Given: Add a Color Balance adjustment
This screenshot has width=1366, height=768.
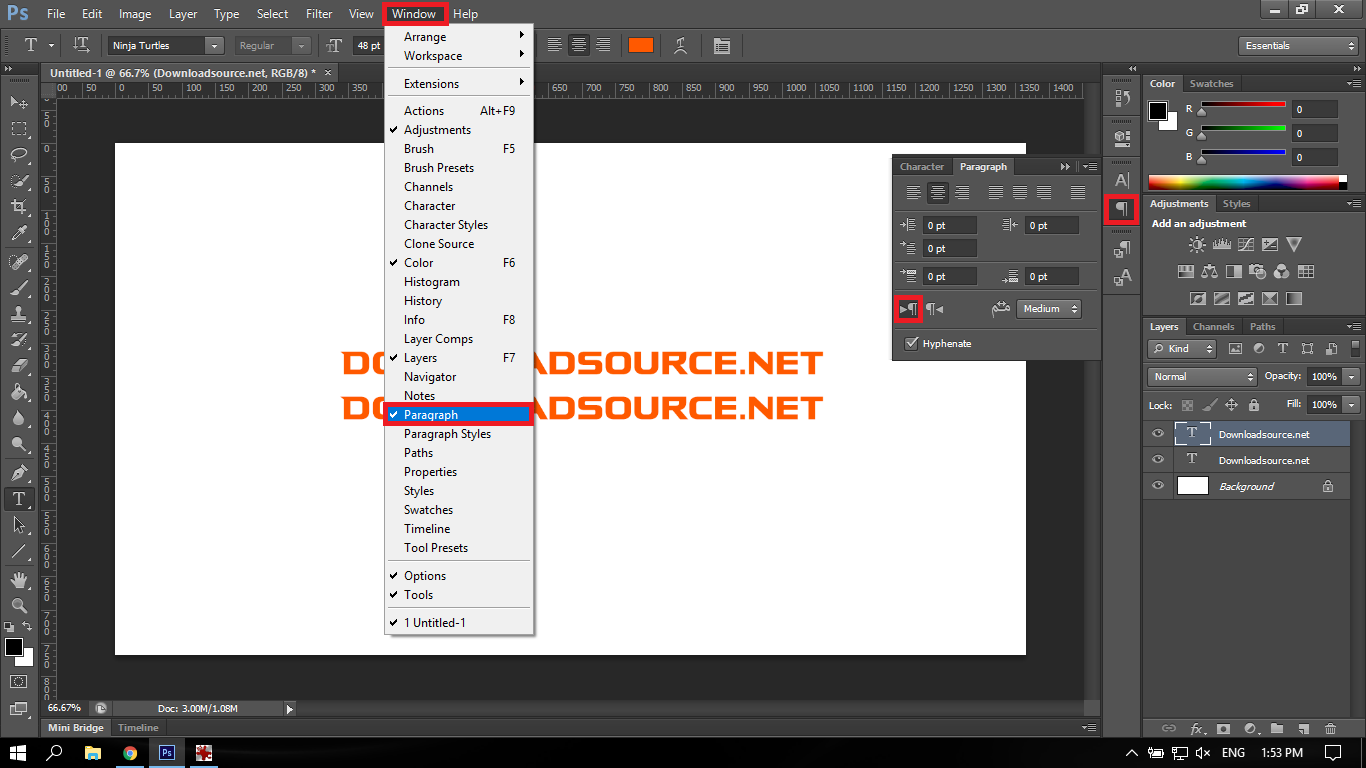Looking at the screenshot, I should click(1210, 271).
